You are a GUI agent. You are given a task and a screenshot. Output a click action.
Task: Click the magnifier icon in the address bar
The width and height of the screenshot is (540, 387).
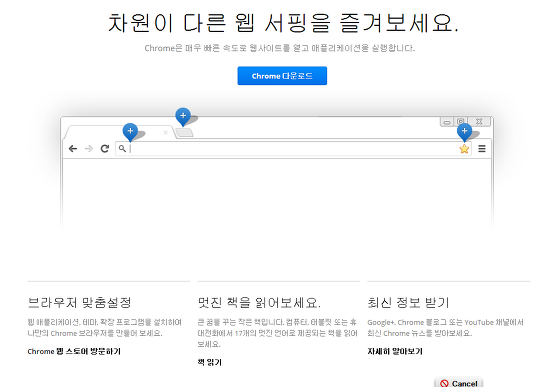(x=122, y=149)
